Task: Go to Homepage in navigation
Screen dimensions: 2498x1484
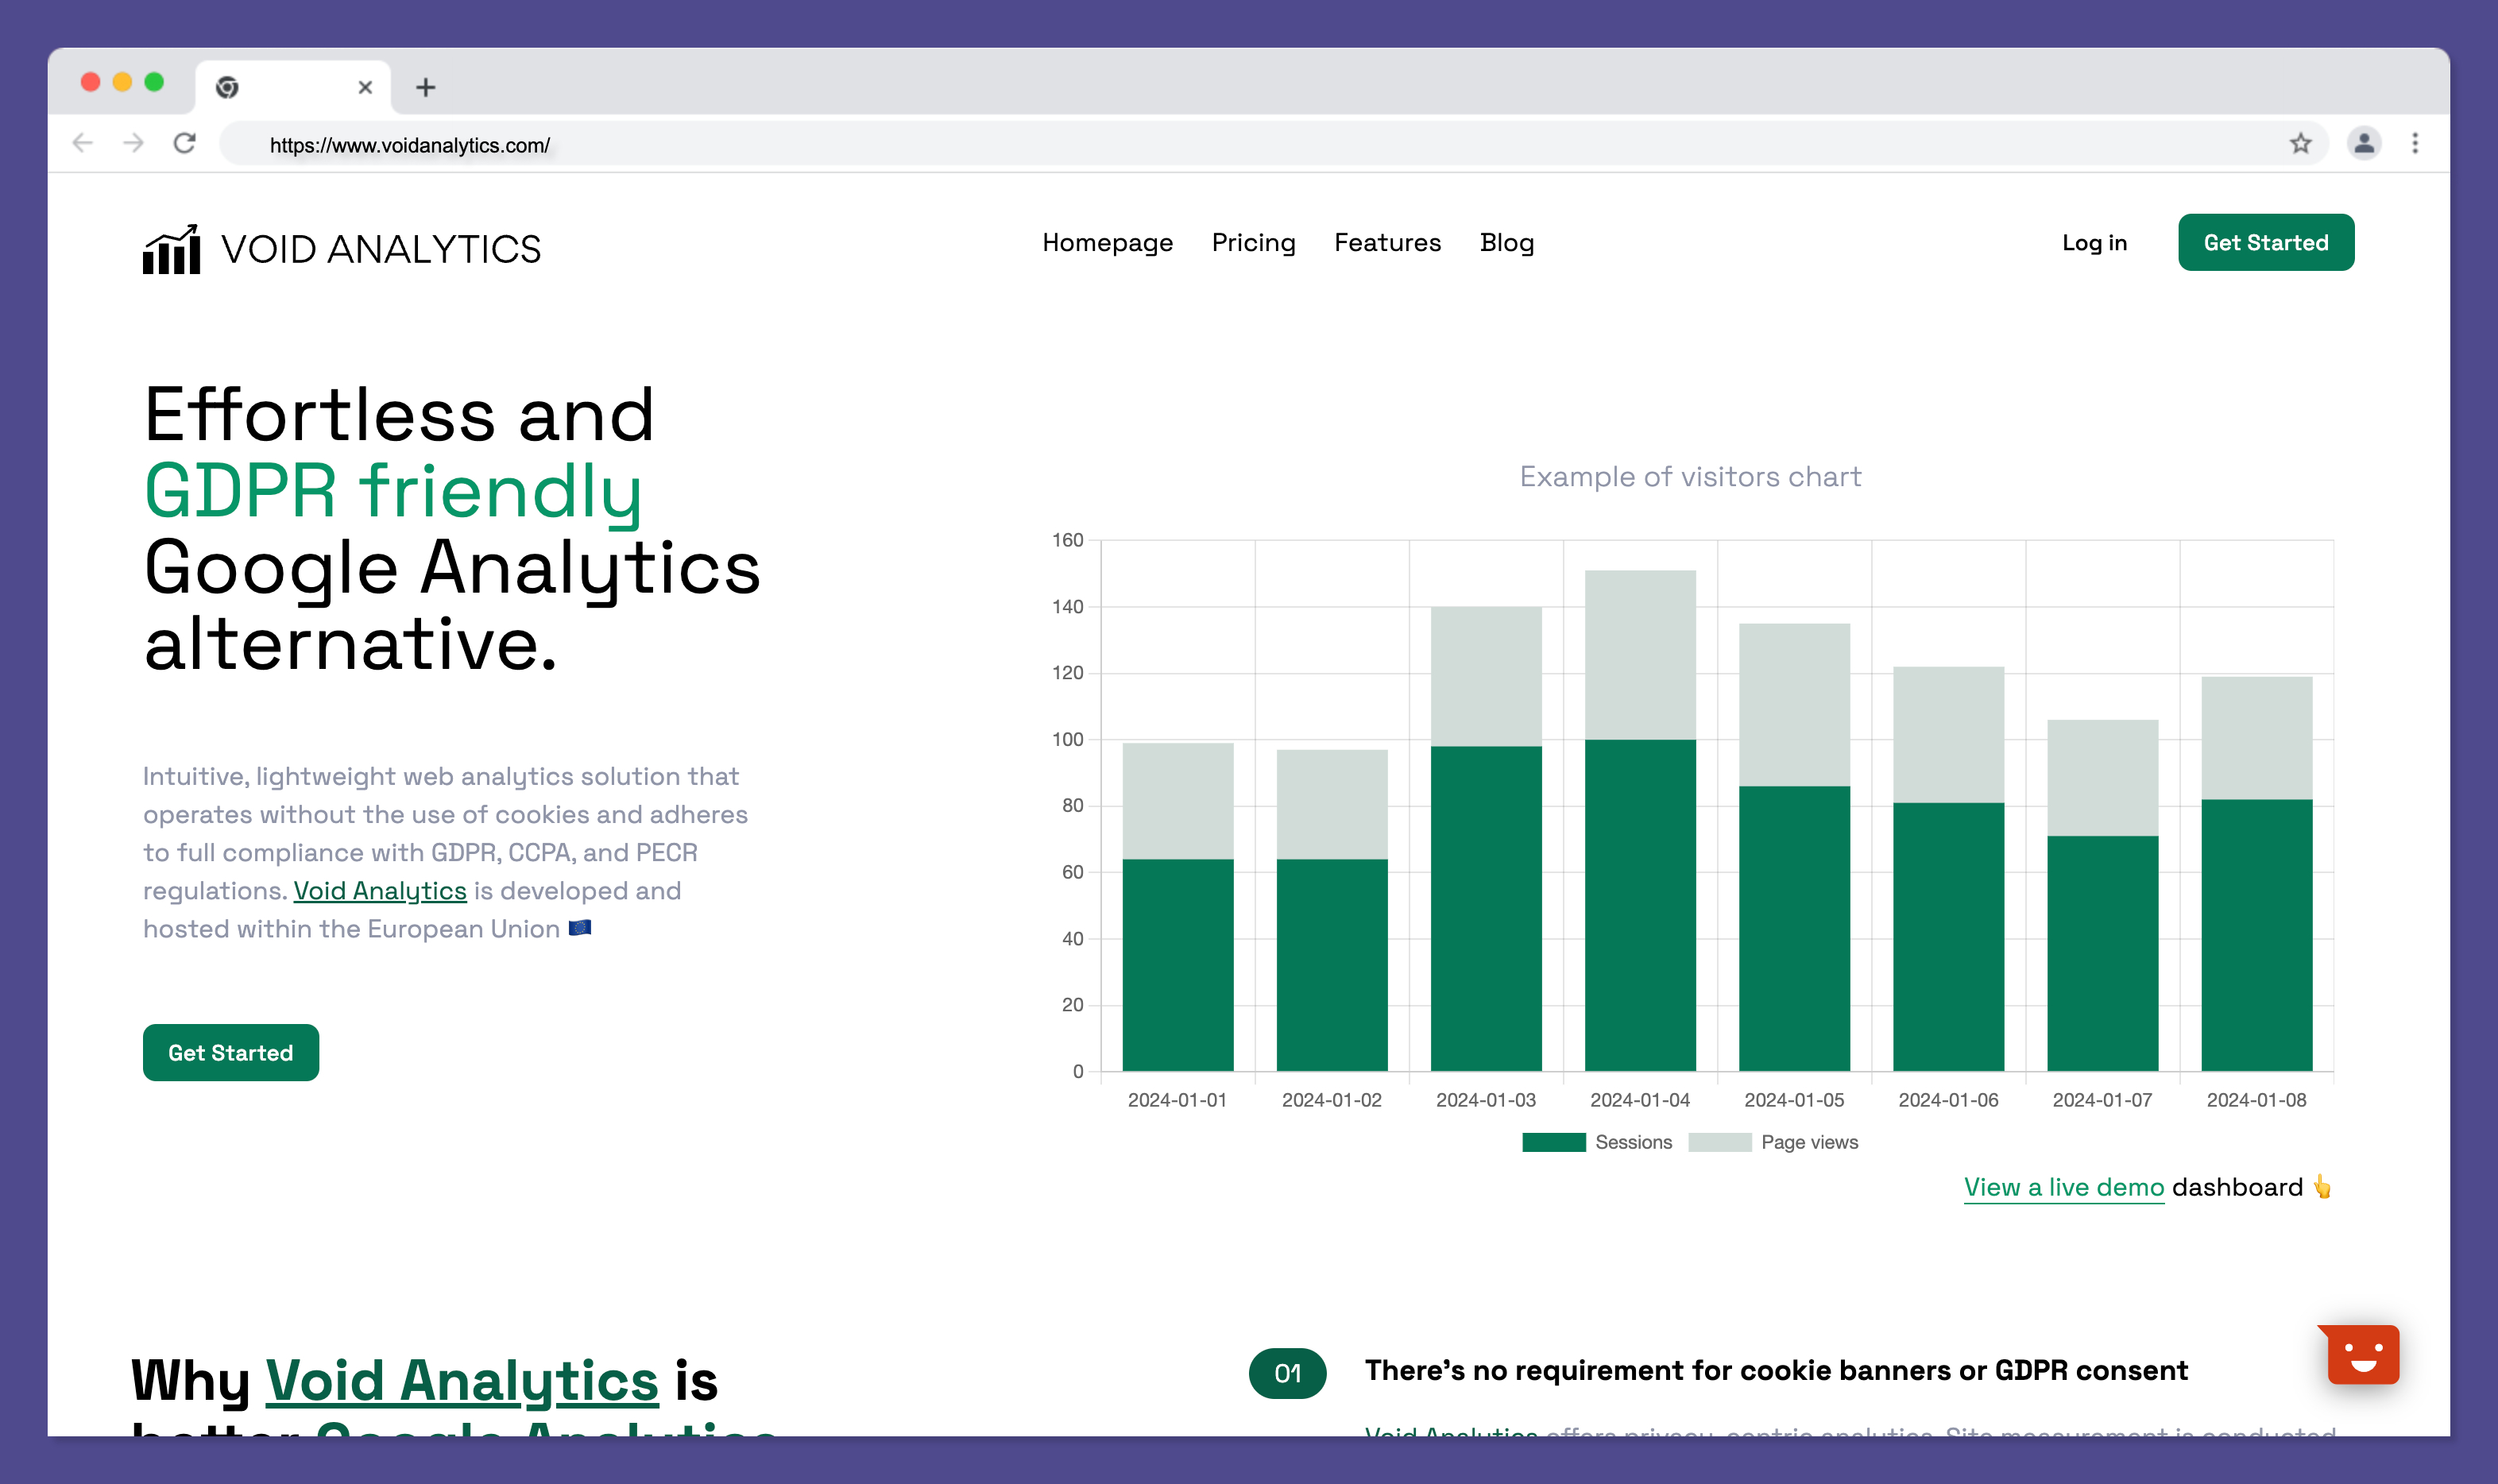Action: click(1107, 243)
